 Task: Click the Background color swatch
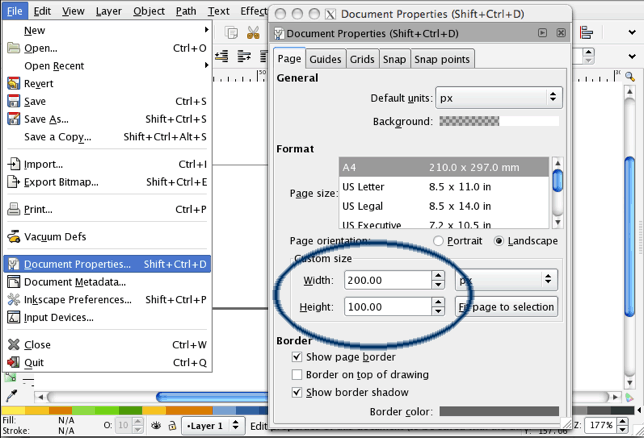(x=499, y=121)
